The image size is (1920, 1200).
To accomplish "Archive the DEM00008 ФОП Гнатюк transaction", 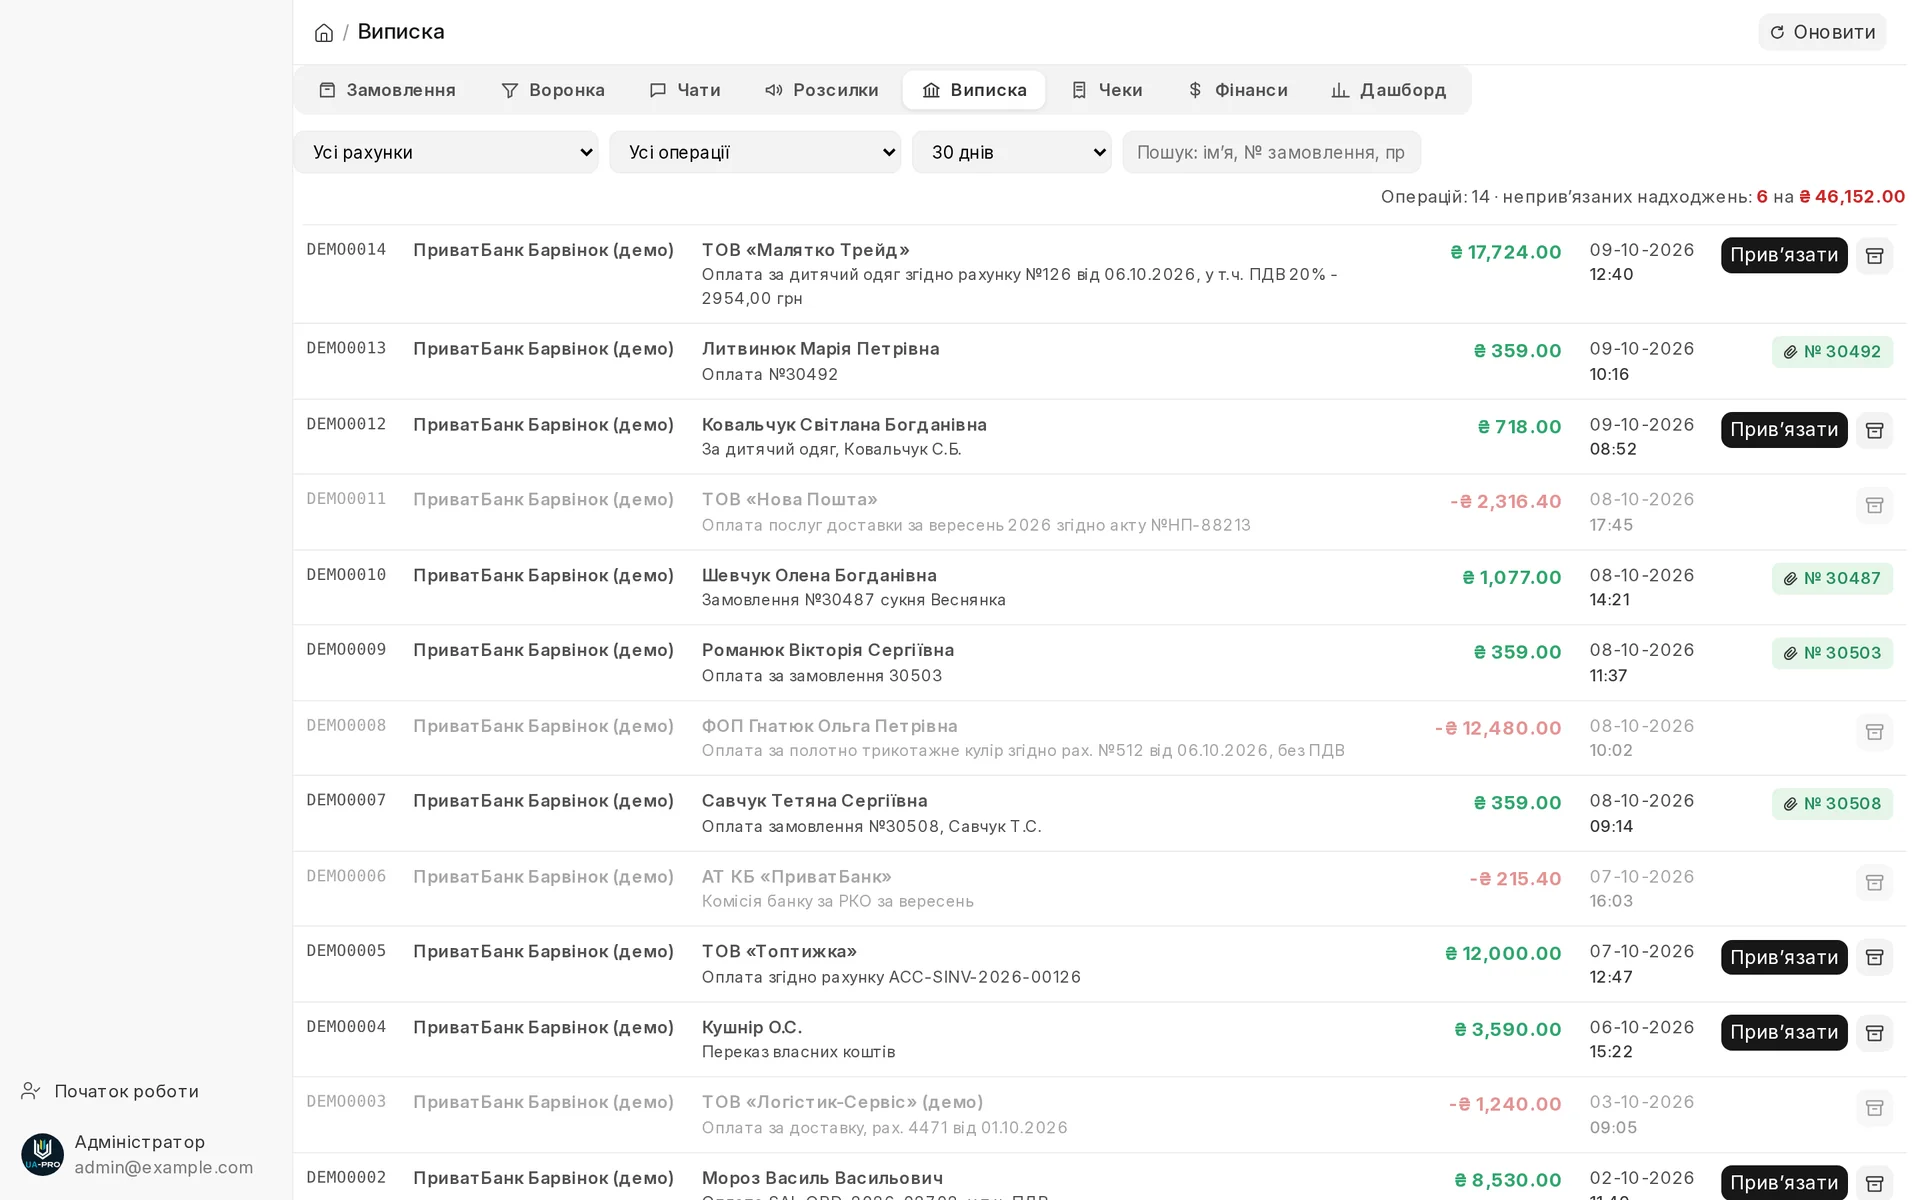I will point(1874,732).
